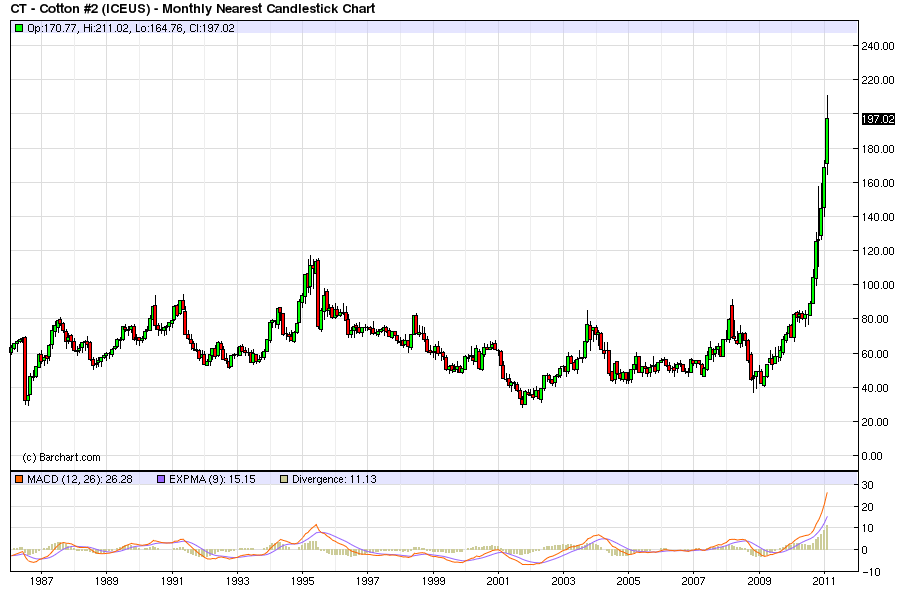Click the 60.00 price axis label
Viewport: 900px width, 612px height.
875,354
